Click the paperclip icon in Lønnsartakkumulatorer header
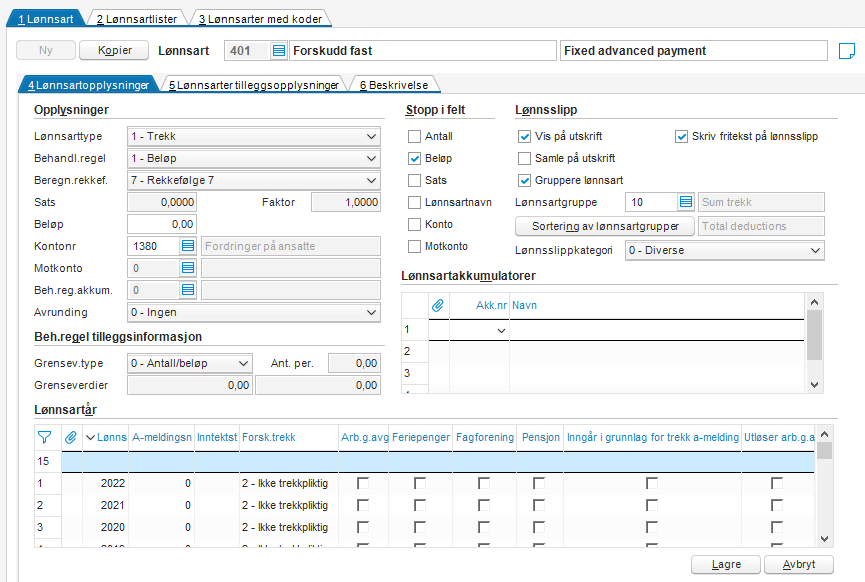Screen dimensions: 865x582 coord(438,305)
